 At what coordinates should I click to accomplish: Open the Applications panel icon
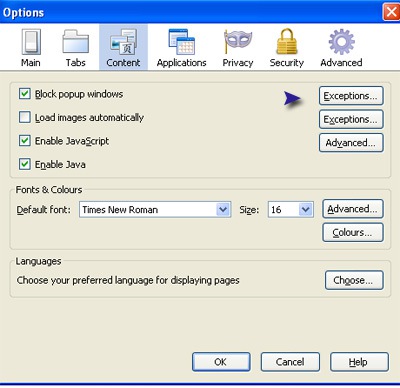coord(182,42)
